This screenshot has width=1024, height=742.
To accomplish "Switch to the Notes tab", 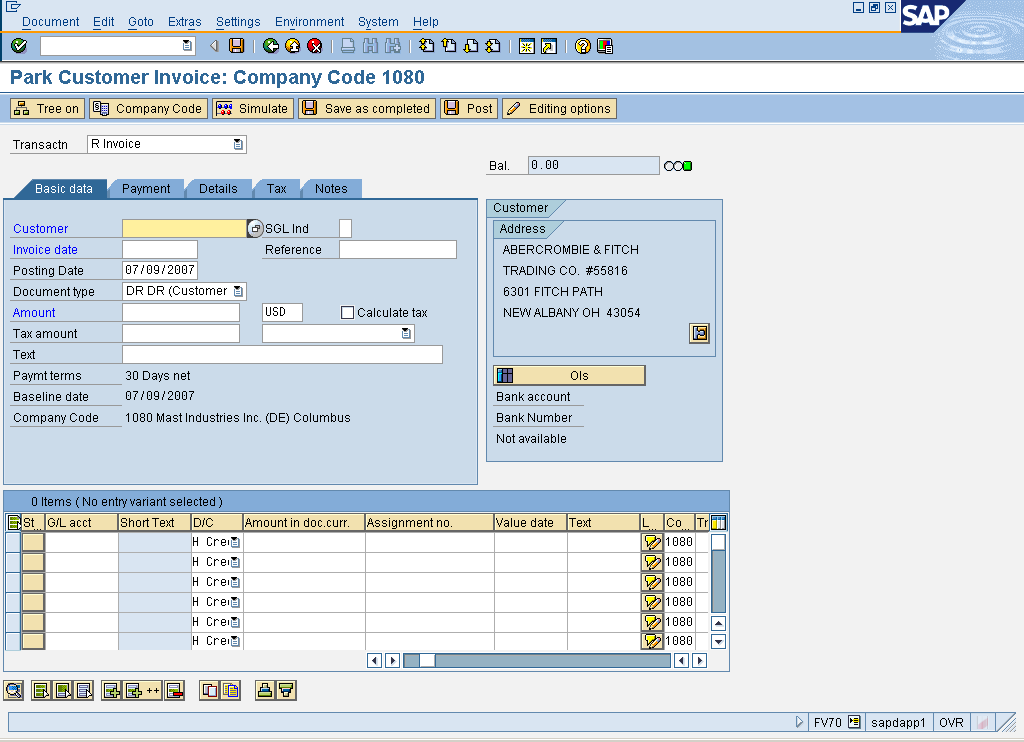I will click(331, 189).
